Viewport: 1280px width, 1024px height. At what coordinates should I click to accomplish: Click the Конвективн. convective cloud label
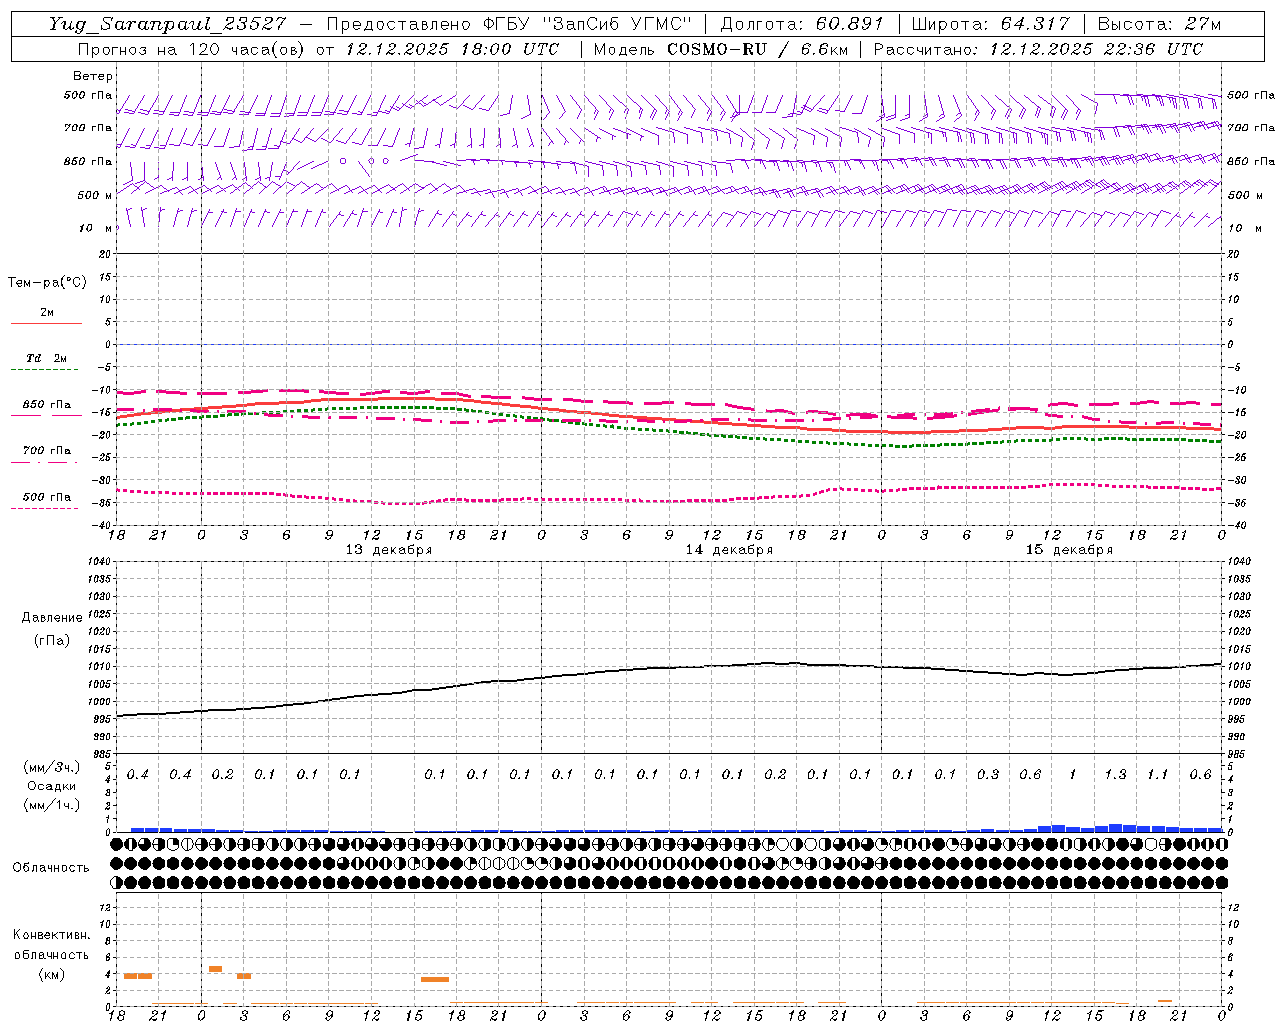[51, 936]
